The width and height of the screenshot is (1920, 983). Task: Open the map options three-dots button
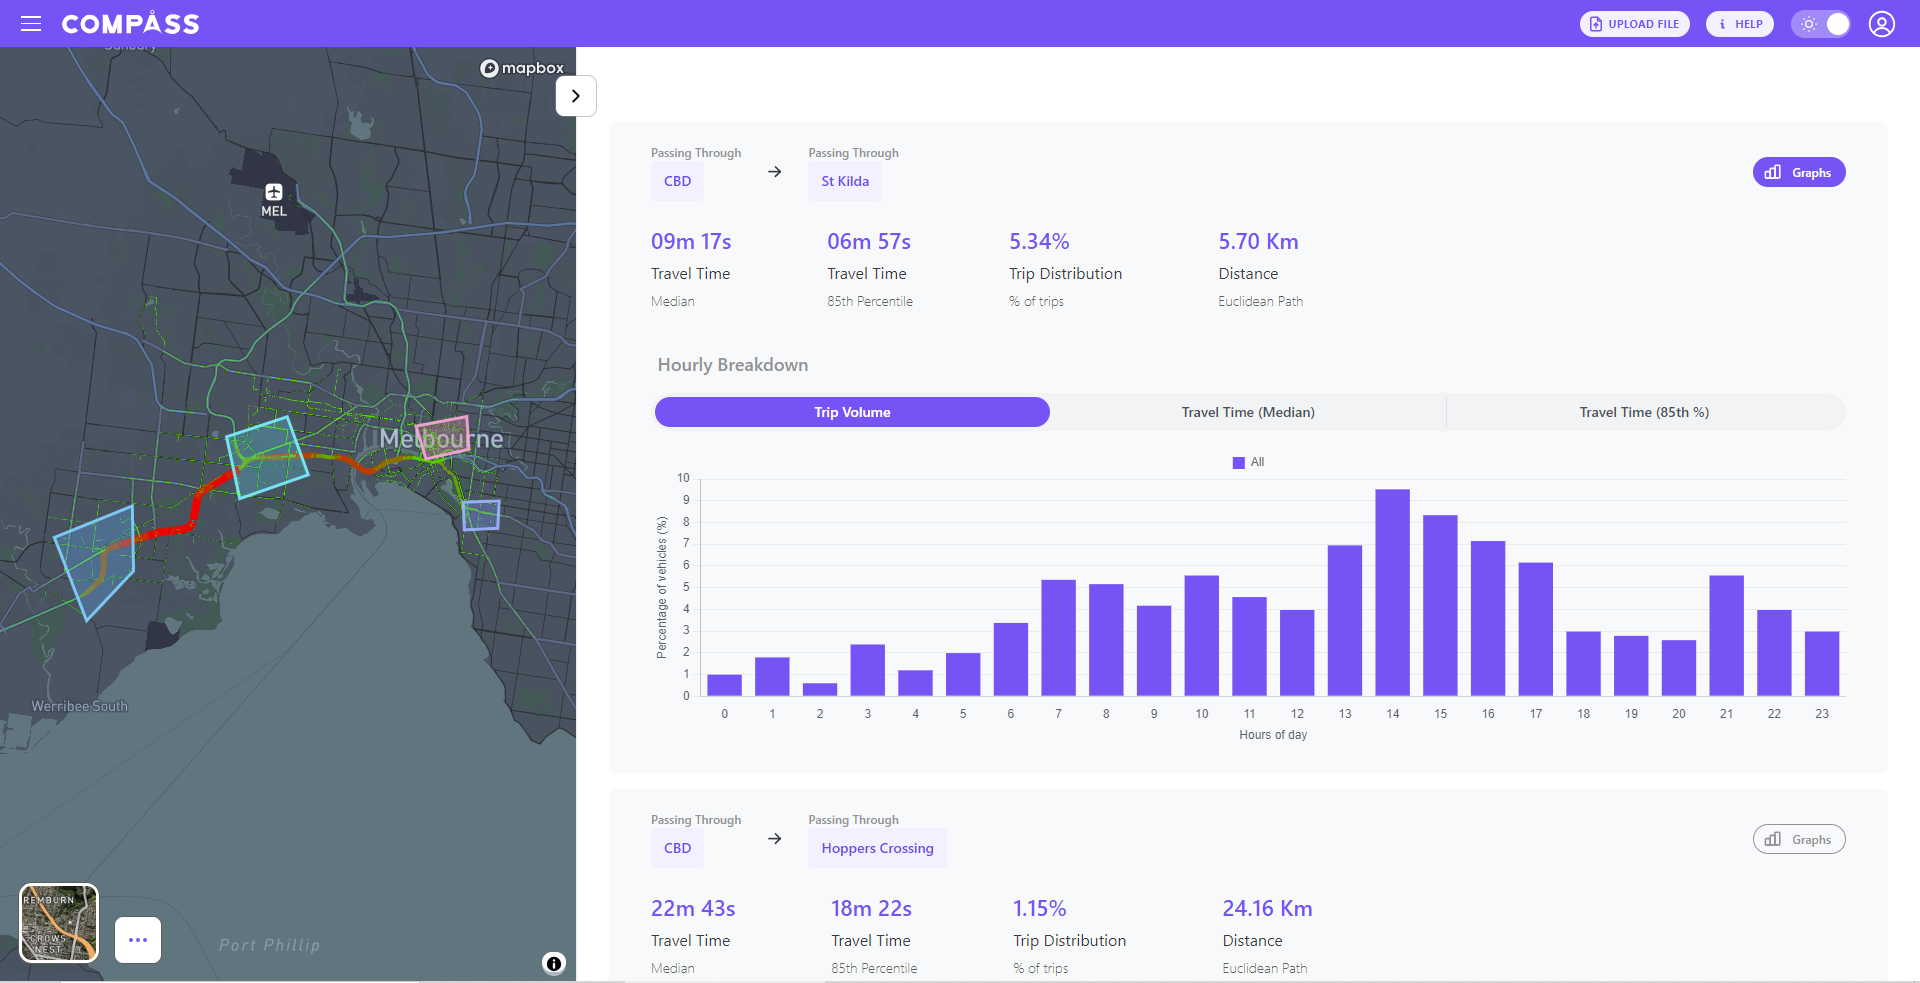(138, 940)
